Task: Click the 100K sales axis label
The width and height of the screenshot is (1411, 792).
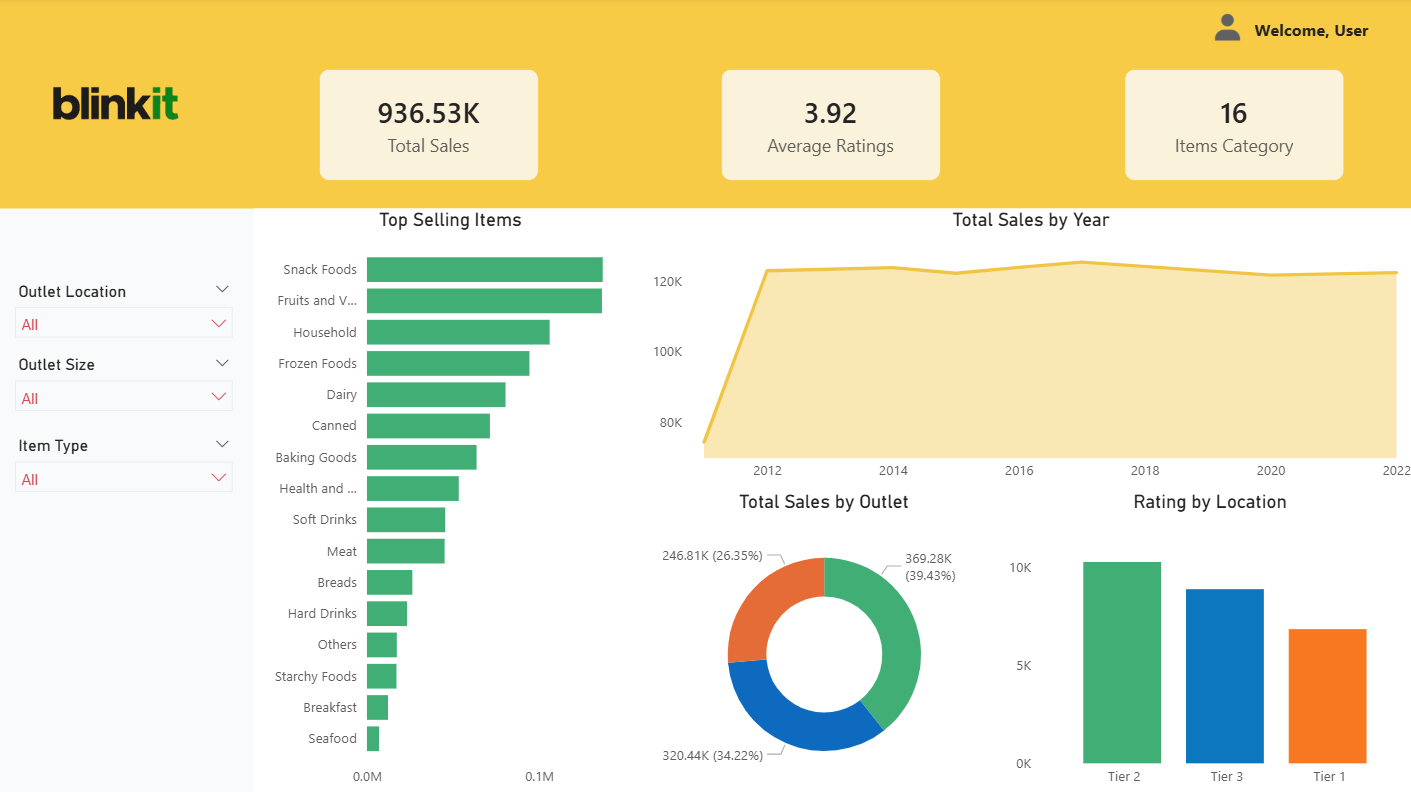Action: [x=668, y=352]
